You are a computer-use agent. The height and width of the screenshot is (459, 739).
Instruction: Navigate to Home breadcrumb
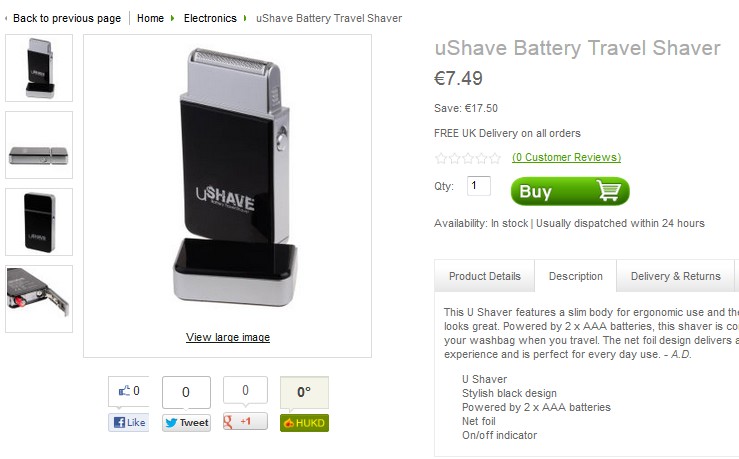pyautogui.click(x=150, y=18)
